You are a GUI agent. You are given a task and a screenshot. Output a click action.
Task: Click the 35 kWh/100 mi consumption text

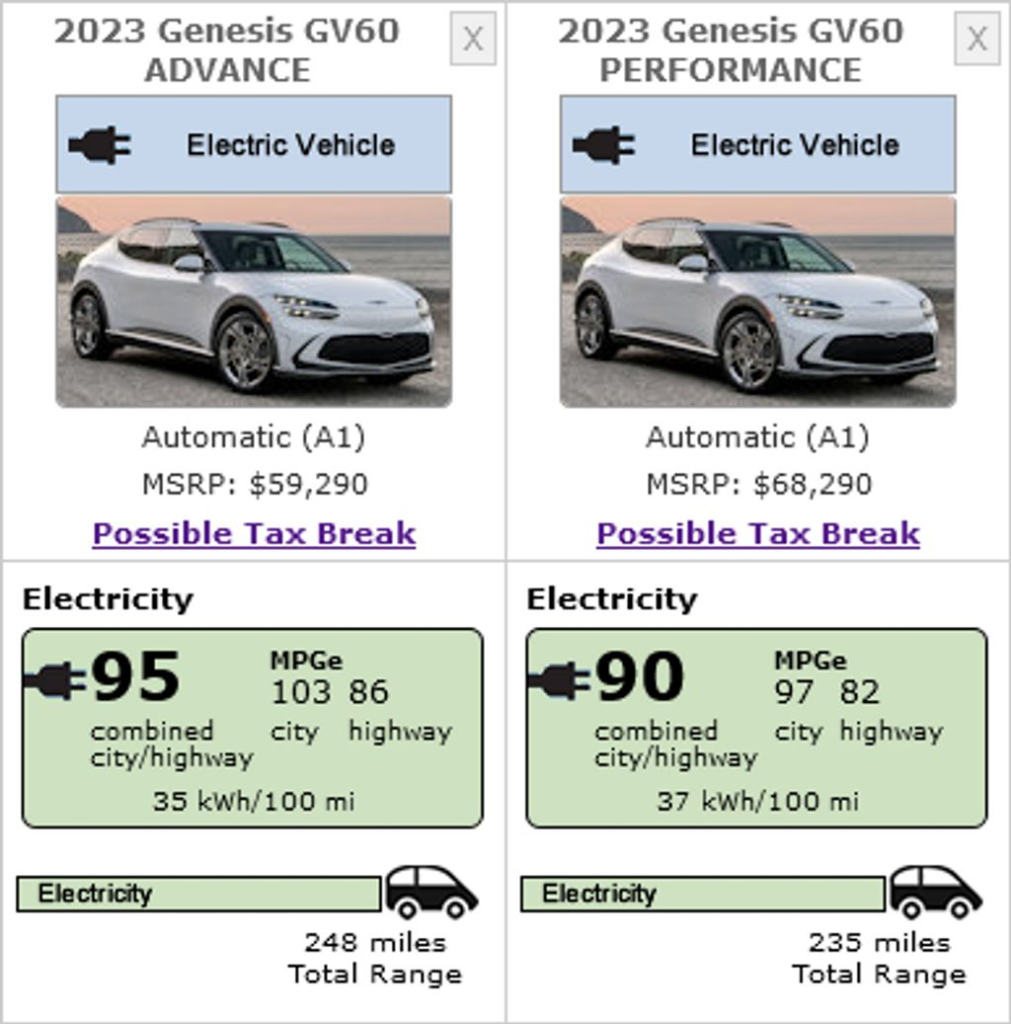coord(253,801)
